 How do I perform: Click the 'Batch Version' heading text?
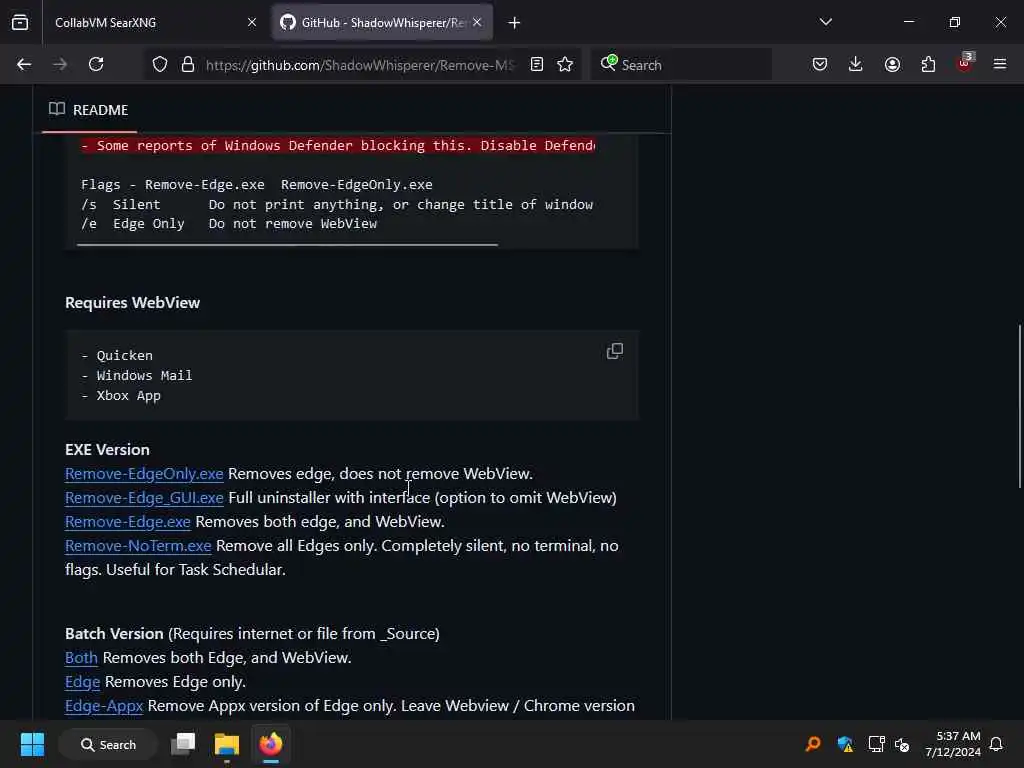click(114, 633)
